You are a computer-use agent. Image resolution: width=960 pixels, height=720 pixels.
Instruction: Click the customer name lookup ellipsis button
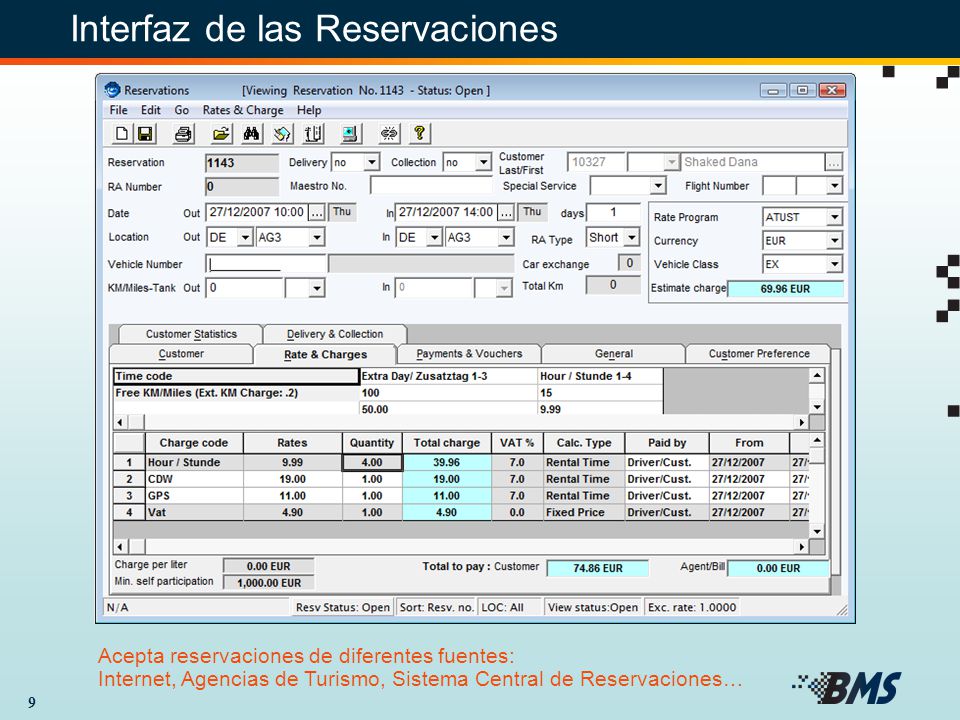(833, 162)
